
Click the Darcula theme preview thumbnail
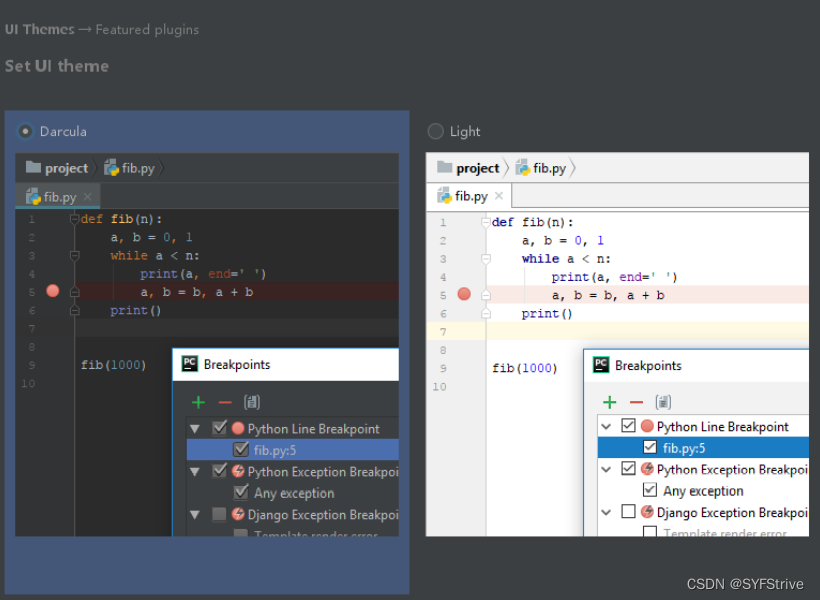pyautogui.click(x=207, y=344)
